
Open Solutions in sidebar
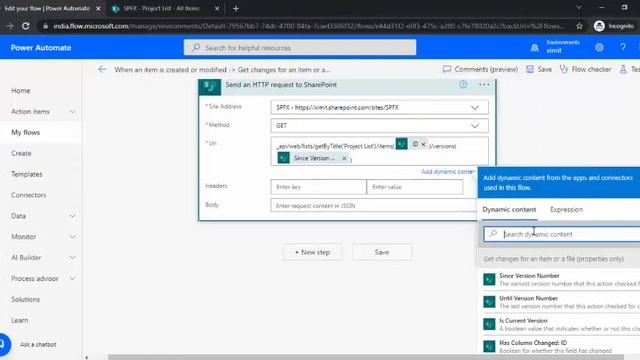coord(25,299)
